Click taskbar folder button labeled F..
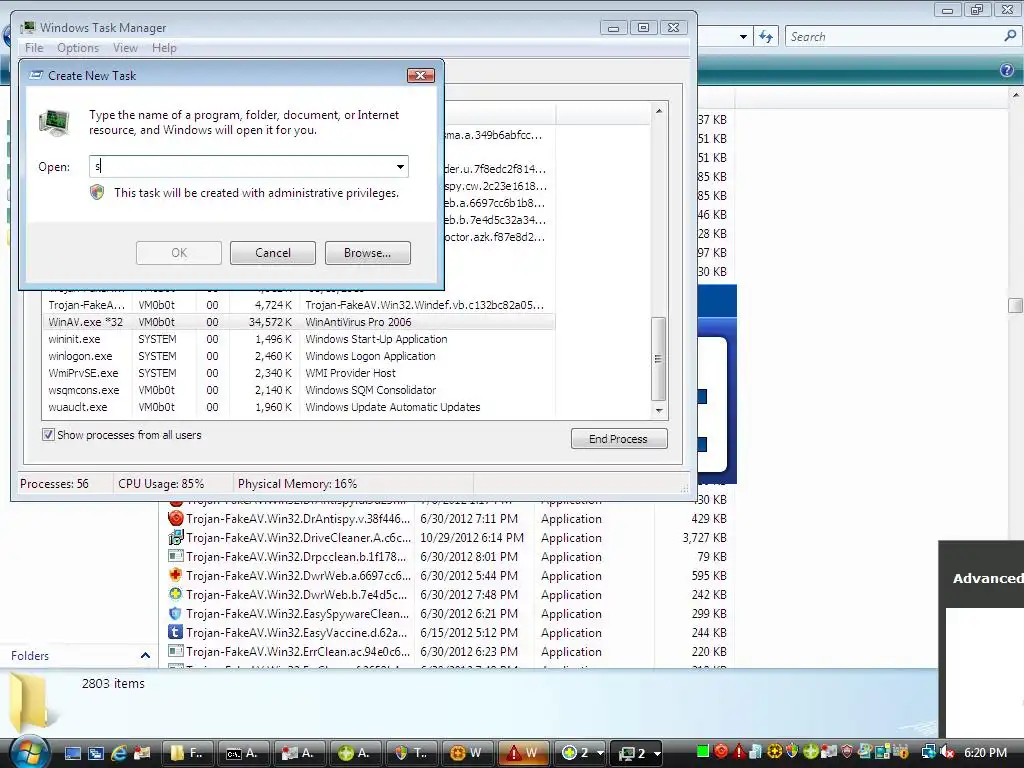Image resolution: width=1024 pixels, height=768 pixels. pos(187,753)
